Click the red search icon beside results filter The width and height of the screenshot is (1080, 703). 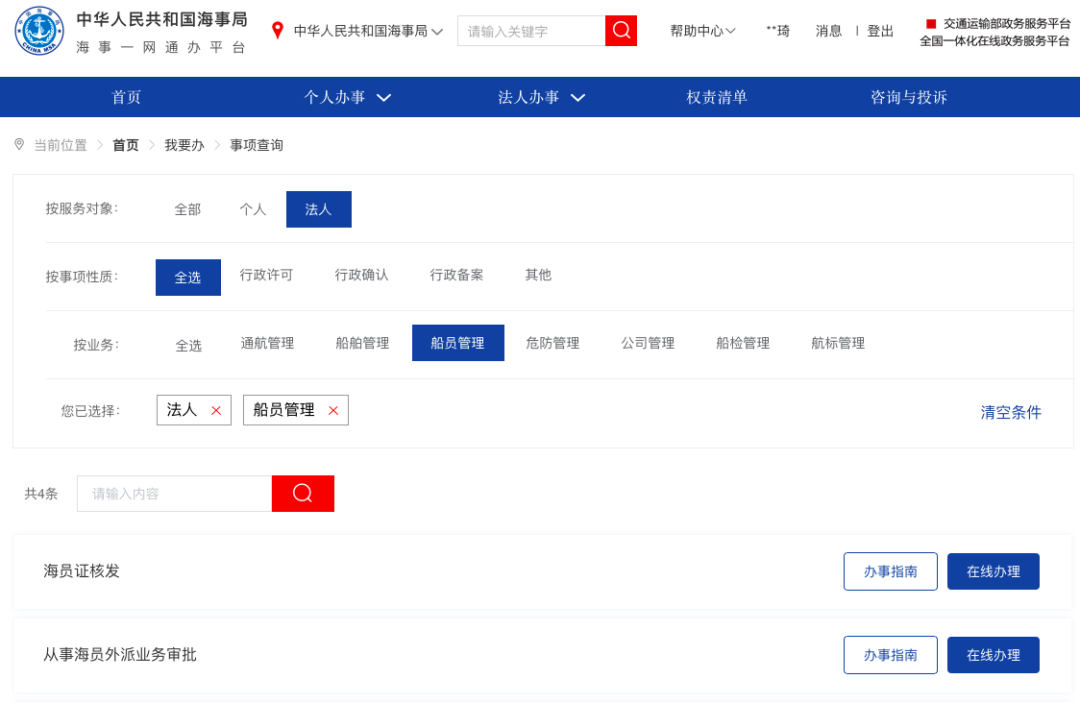pos(302,493)
